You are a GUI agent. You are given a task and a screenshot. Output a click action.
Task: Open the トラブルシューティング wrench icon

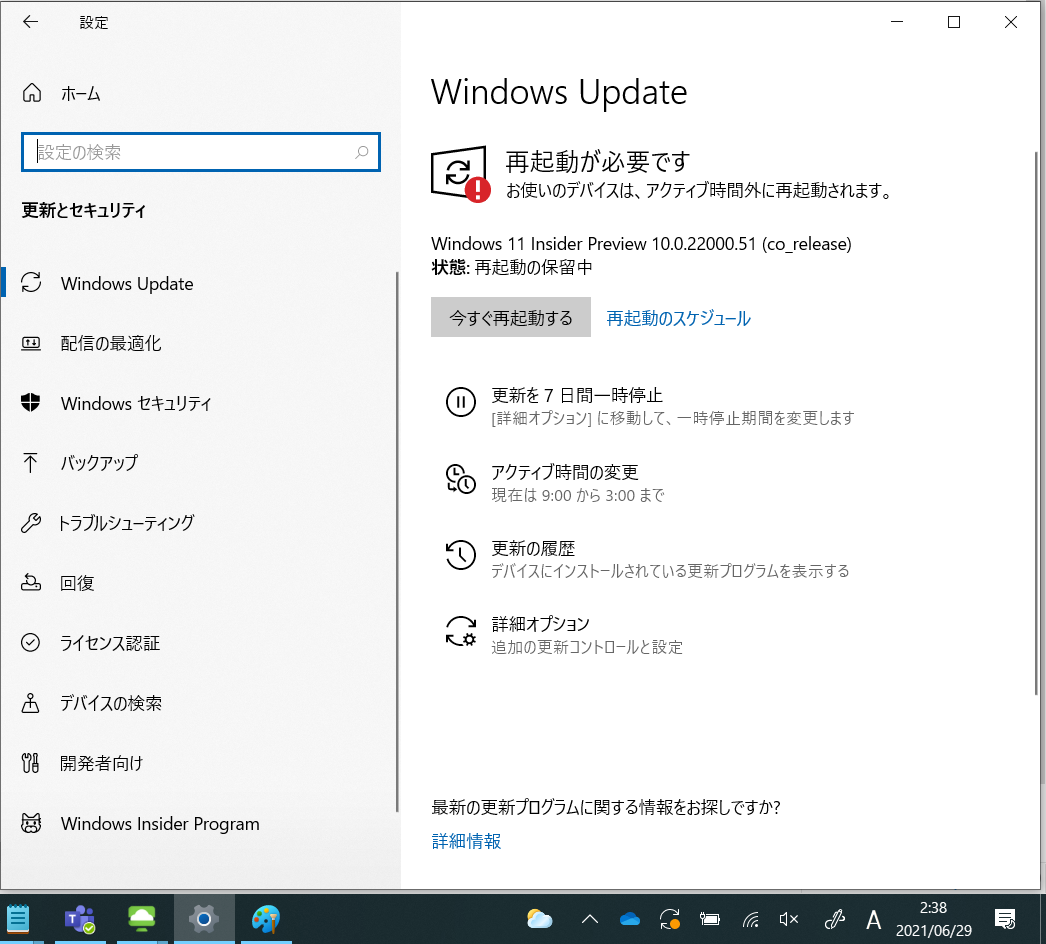point(31,522)
